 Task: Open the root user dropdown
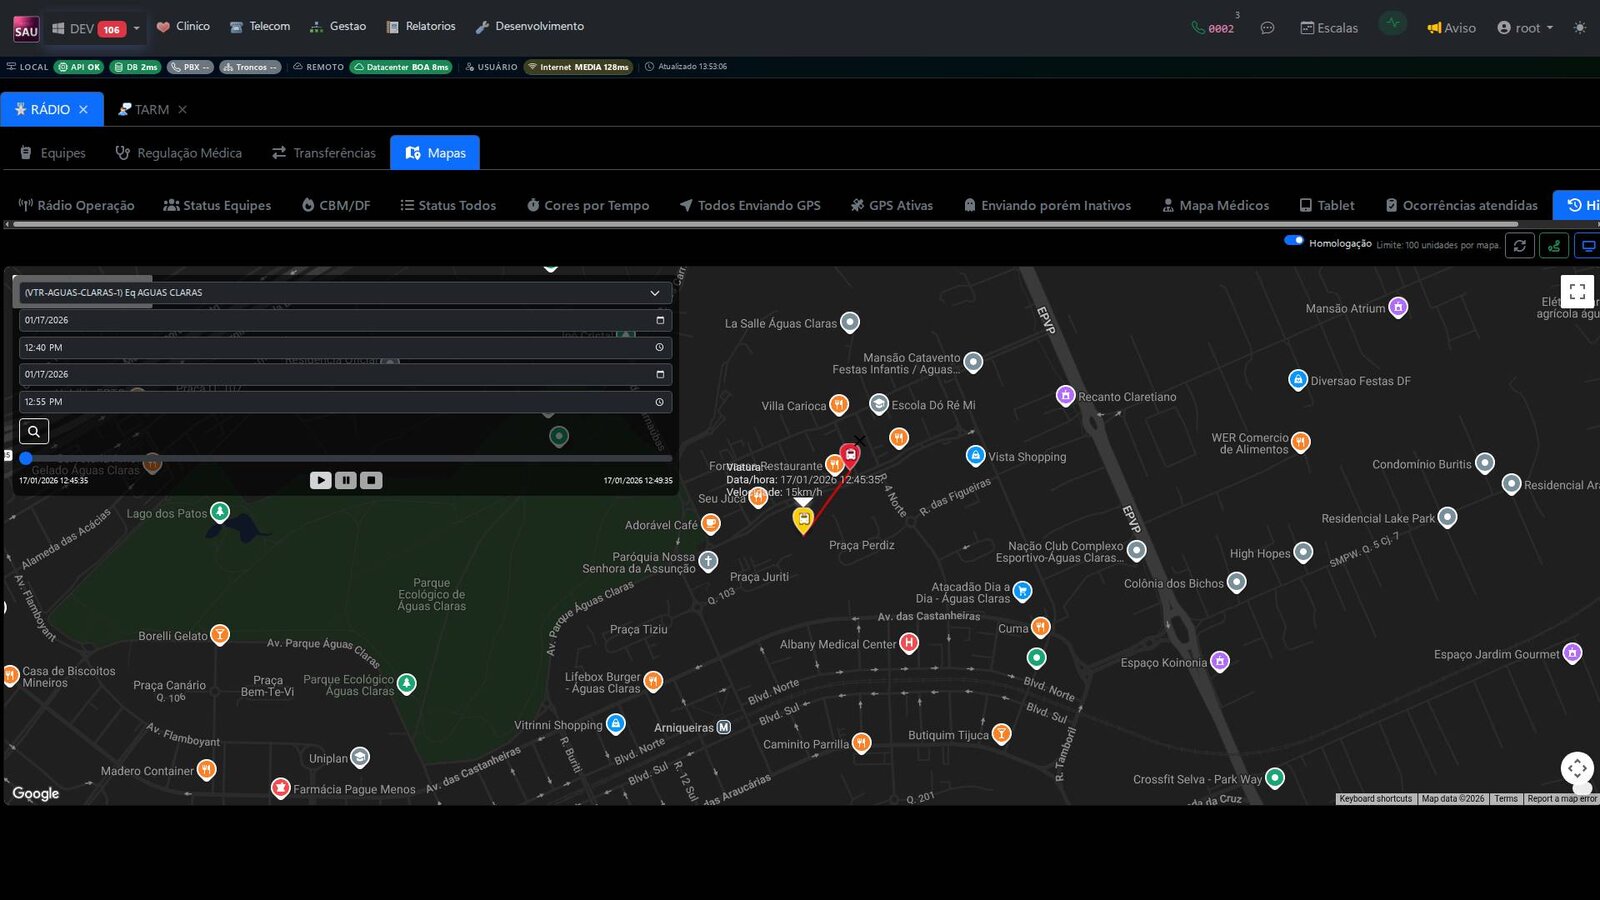pos(1525,28)
